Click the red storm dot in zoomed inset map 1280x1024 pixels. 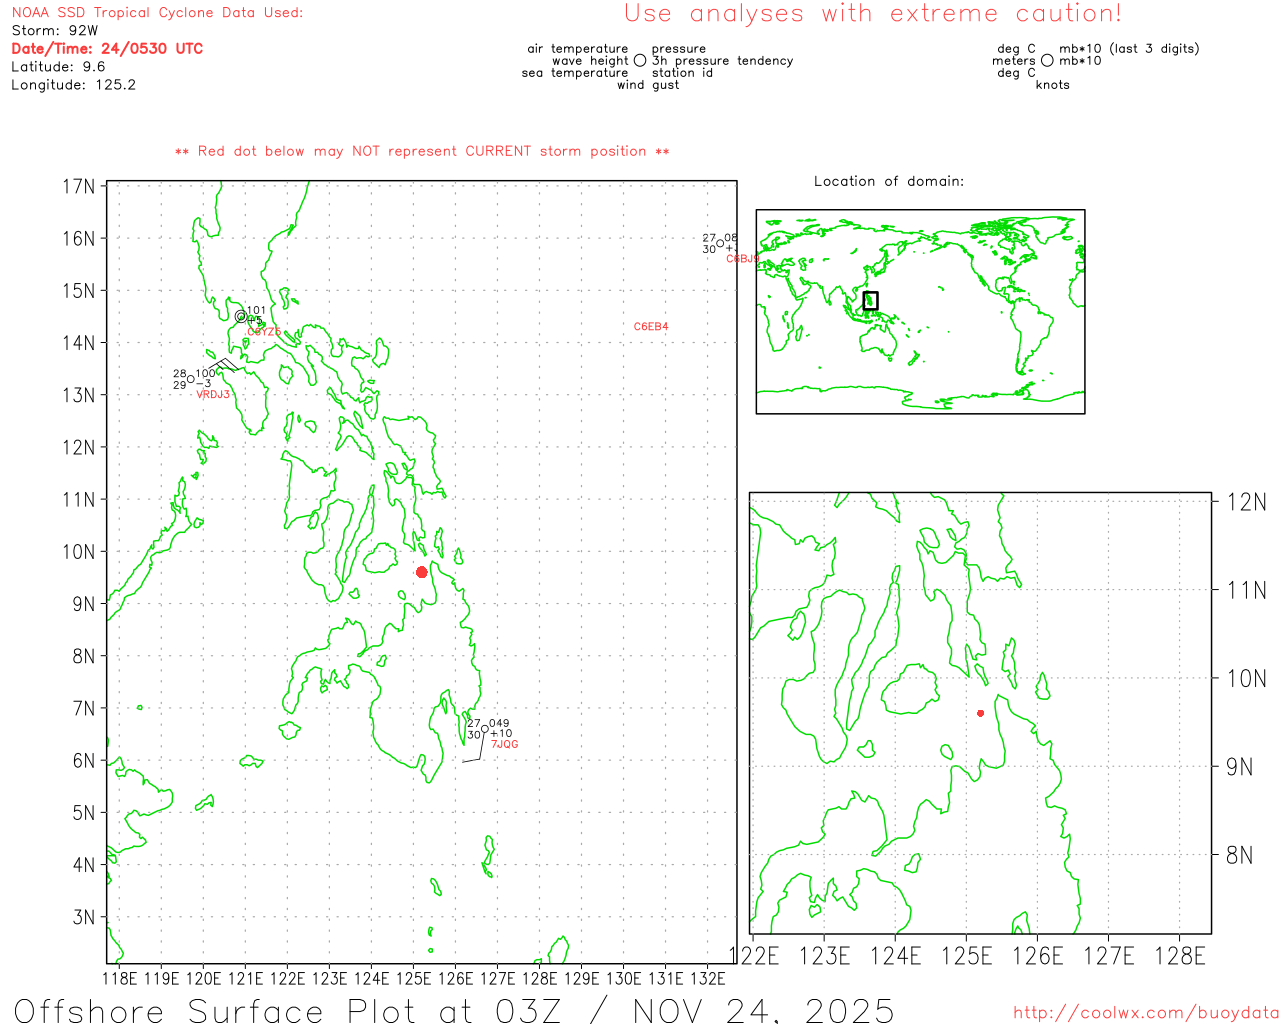(980, 713)
